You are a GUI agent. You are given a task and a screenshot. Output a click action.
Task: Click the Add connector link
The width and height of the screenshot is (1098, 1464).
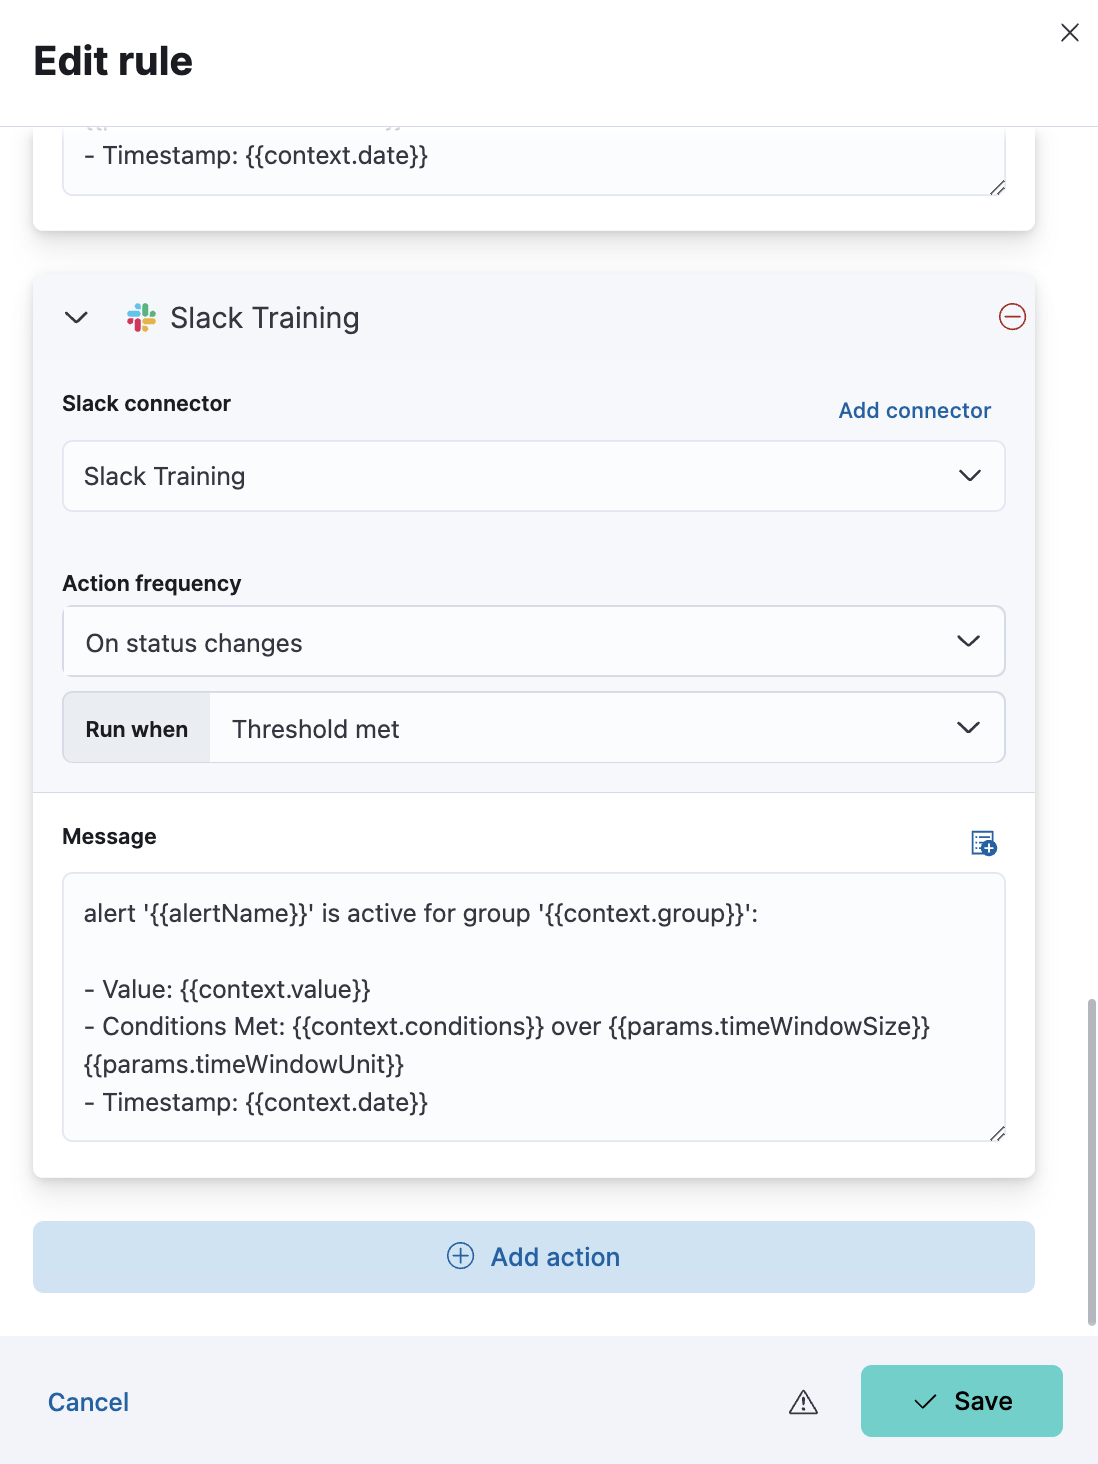(914, 410)
